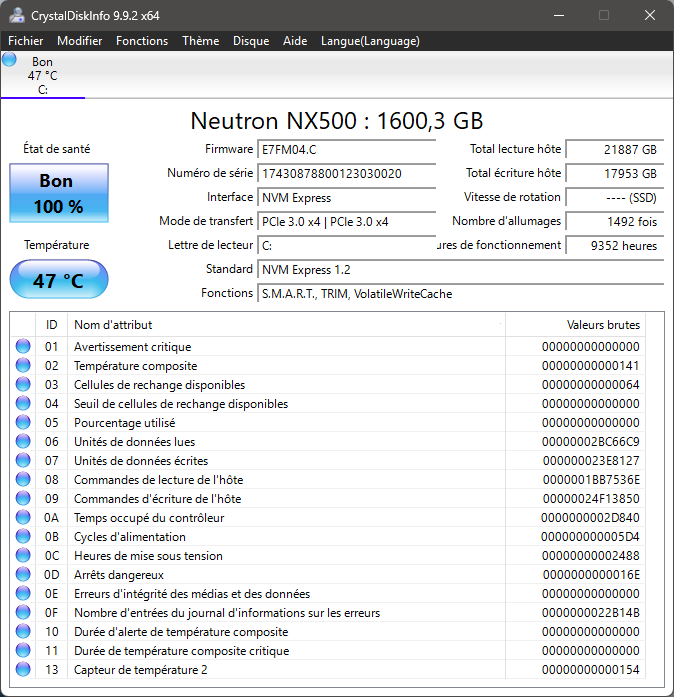Click status icon for Commandes de lecture de l'hôte
The image size is (674, 697).
[x=23, y=479]
